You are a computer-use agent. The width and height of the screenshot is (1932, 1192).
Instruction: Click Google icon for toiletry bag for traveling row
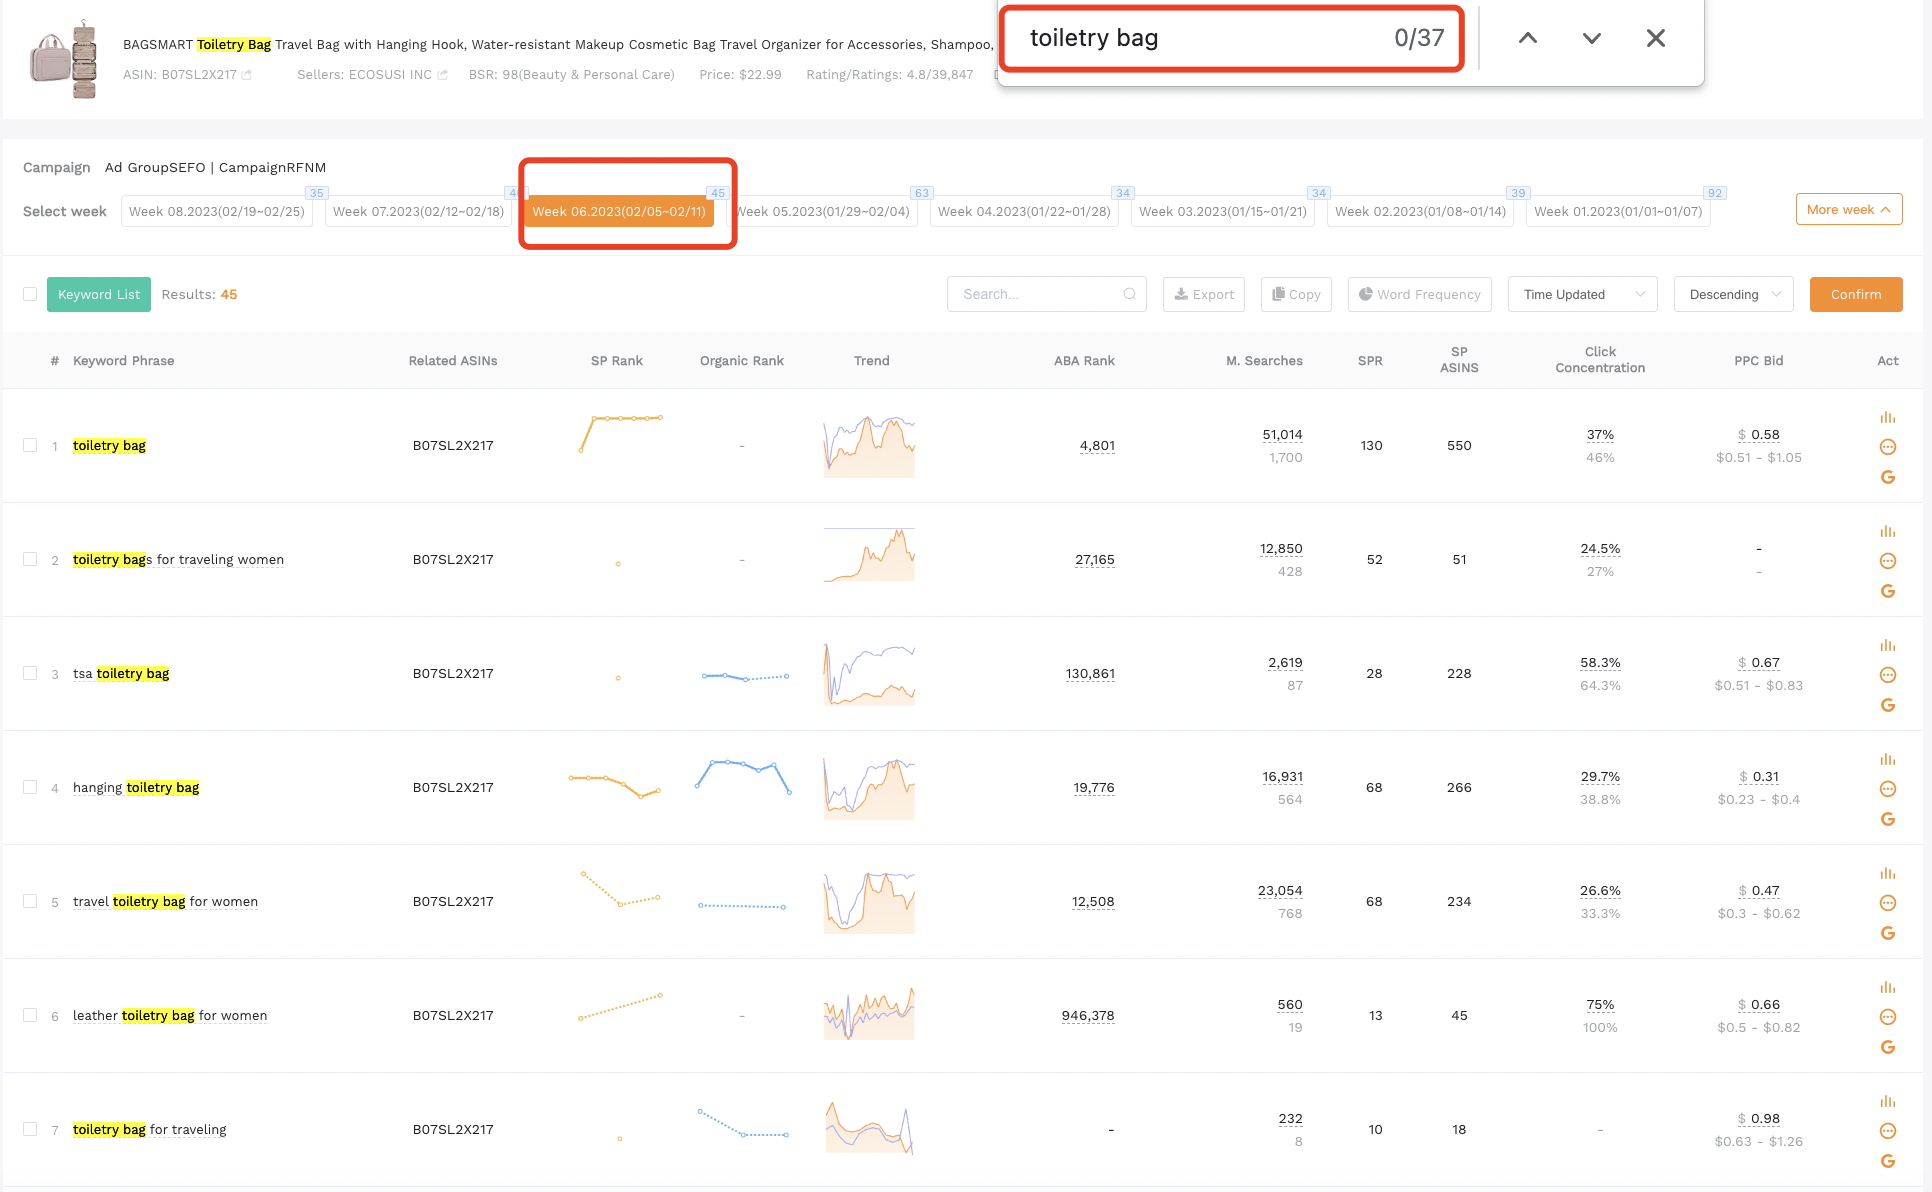coord(1888,1161)
